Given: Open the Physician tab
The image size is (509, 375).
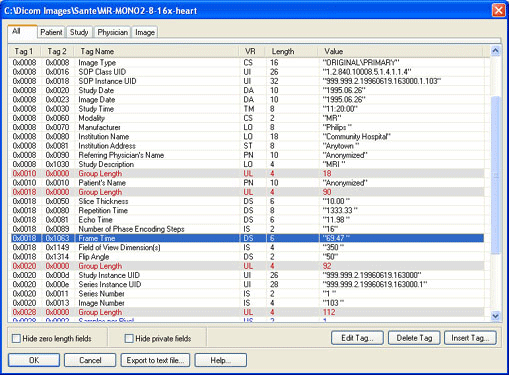Looking at the screenshot, I should point(112,32).
